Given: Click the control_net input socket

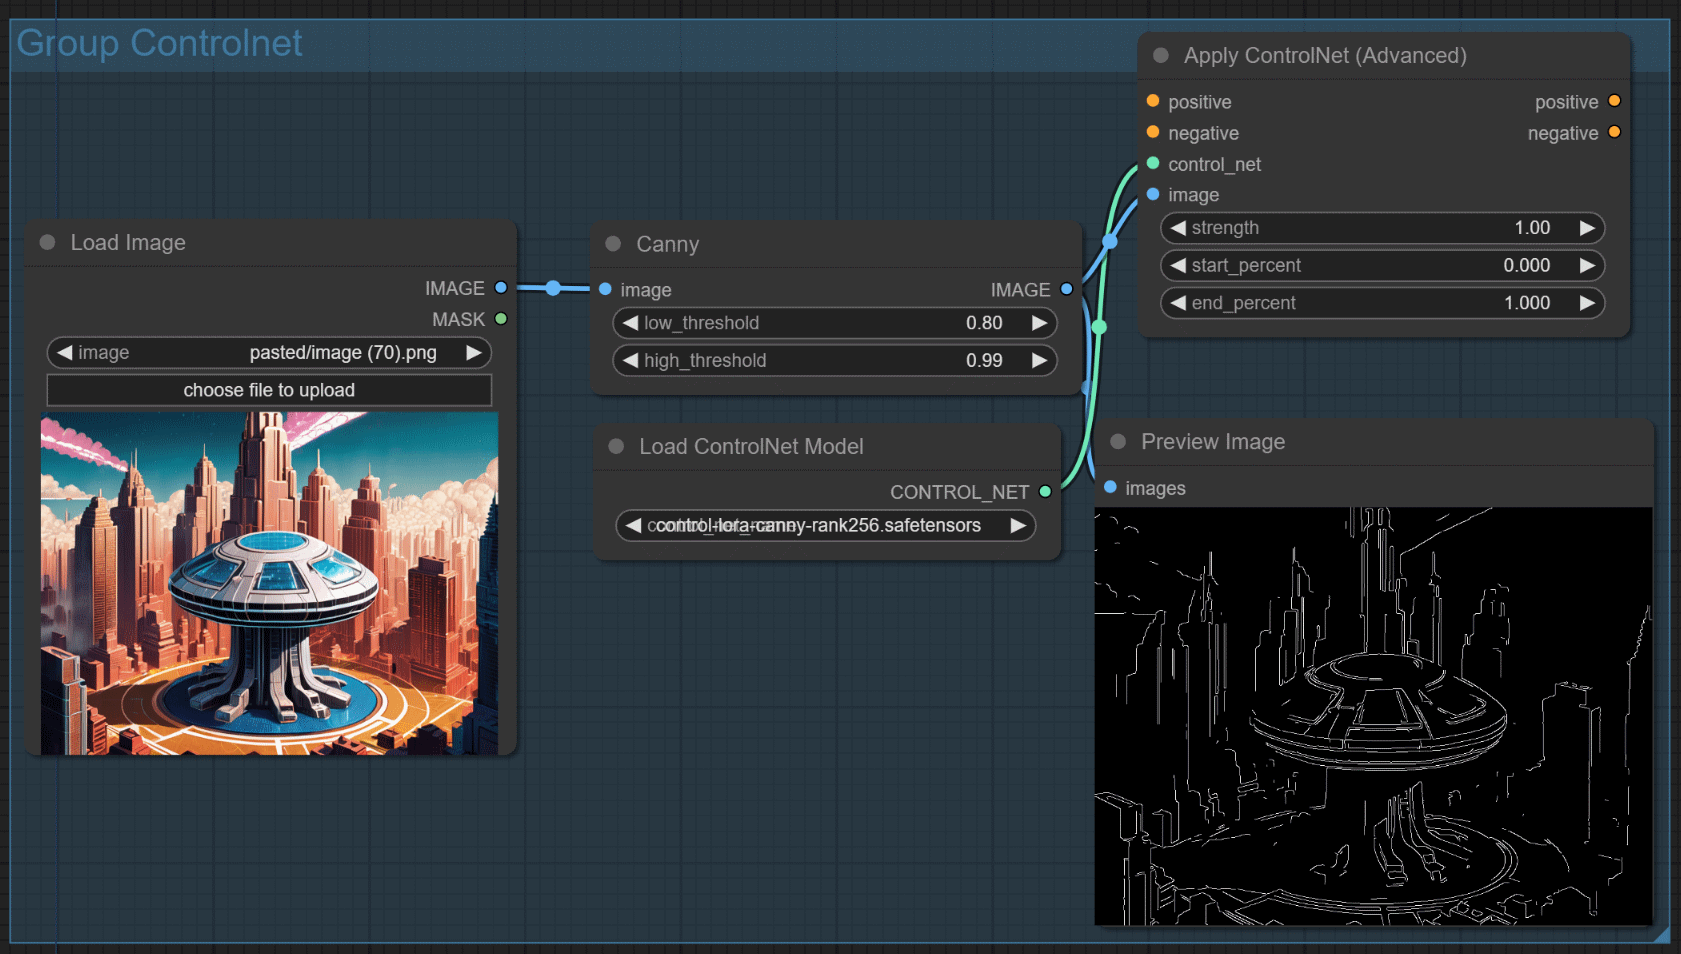Looking at the screenshot, I should [x=1153, y=163].
